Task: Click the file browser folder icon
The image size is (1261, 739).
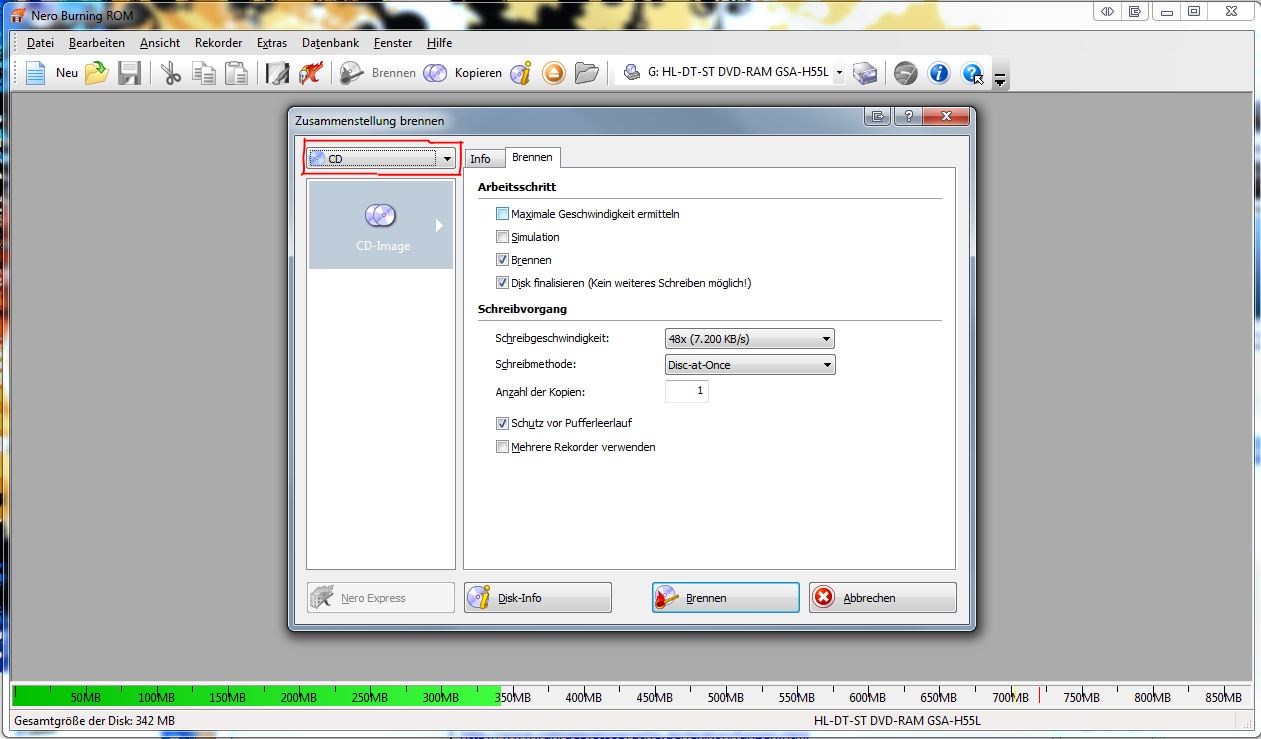Action: [587, 73]
